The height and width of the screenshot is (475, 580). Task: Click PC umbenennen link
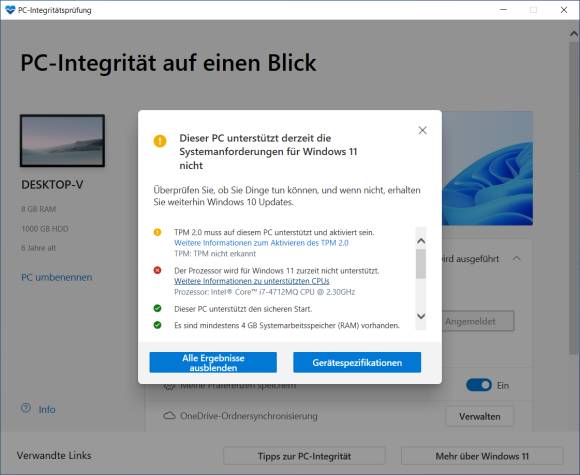(57, 277)
